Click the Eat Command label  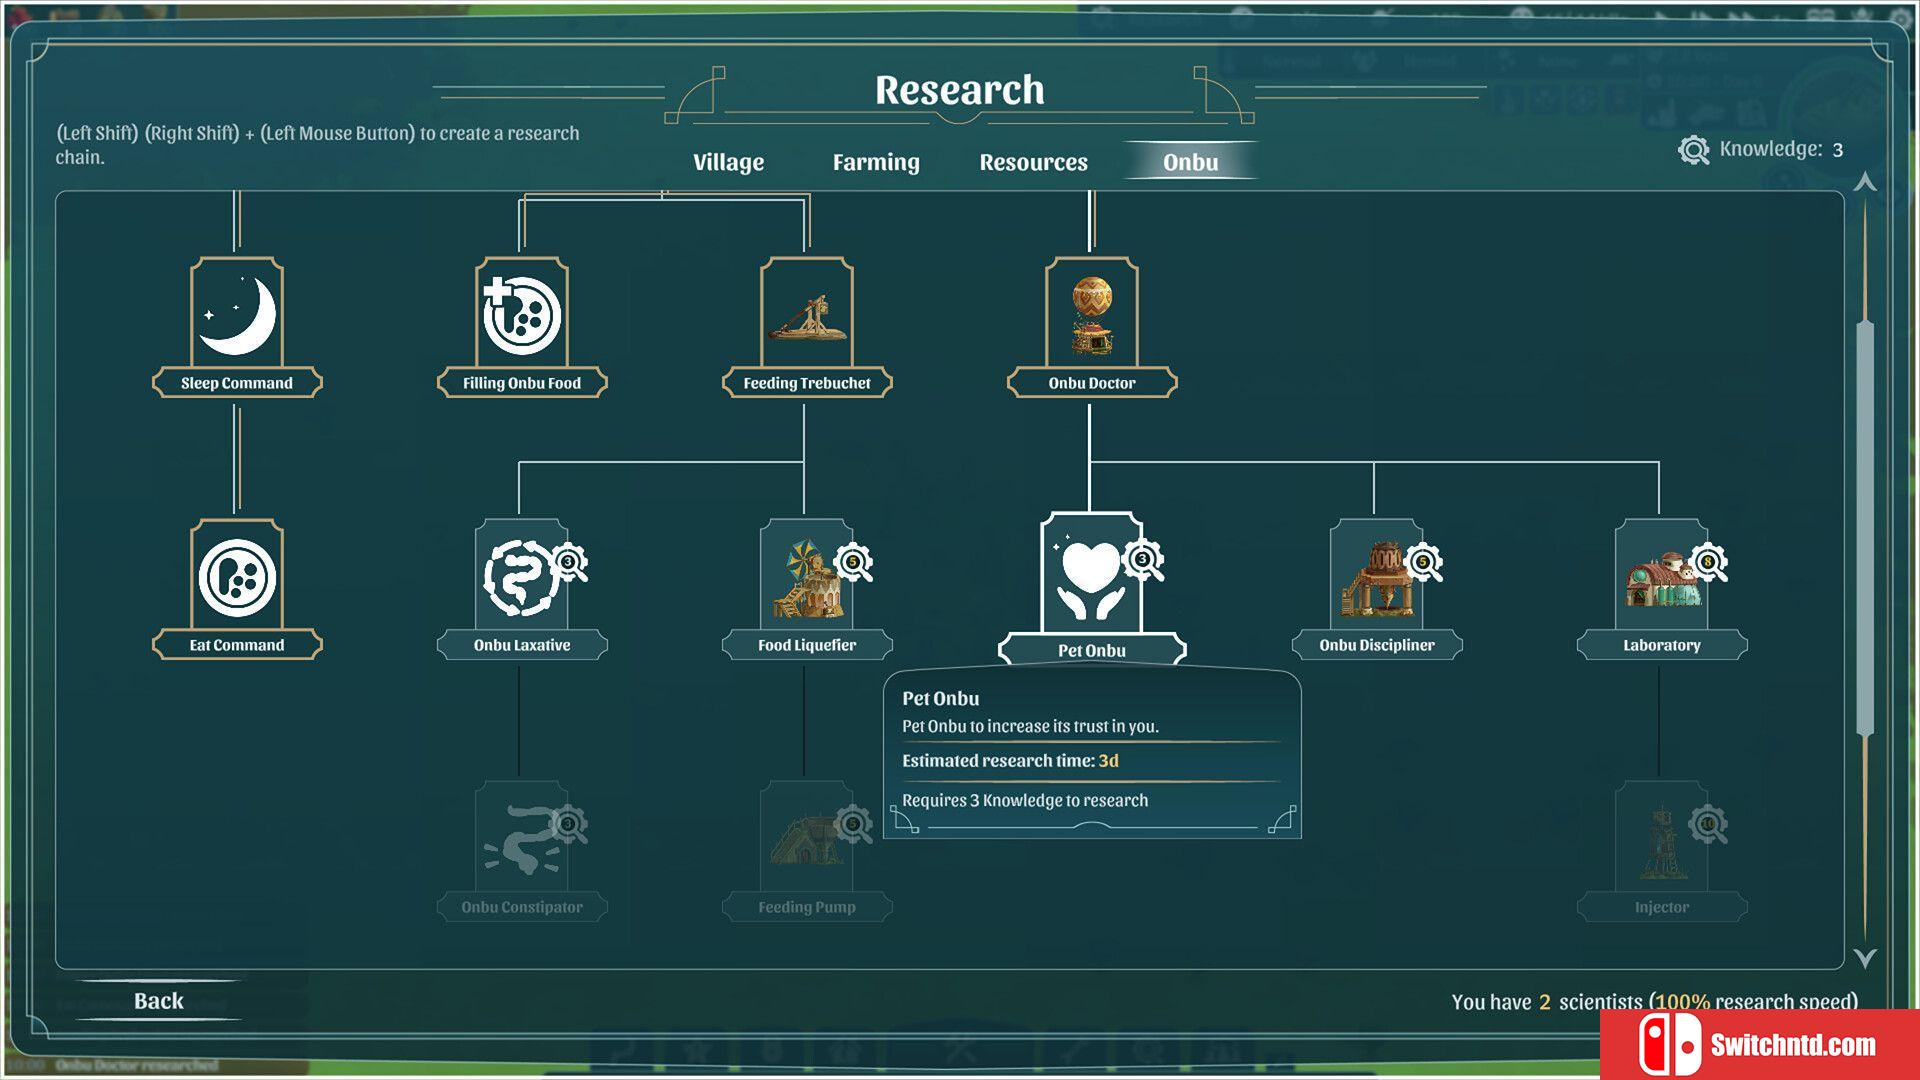[x=237, y=645]
